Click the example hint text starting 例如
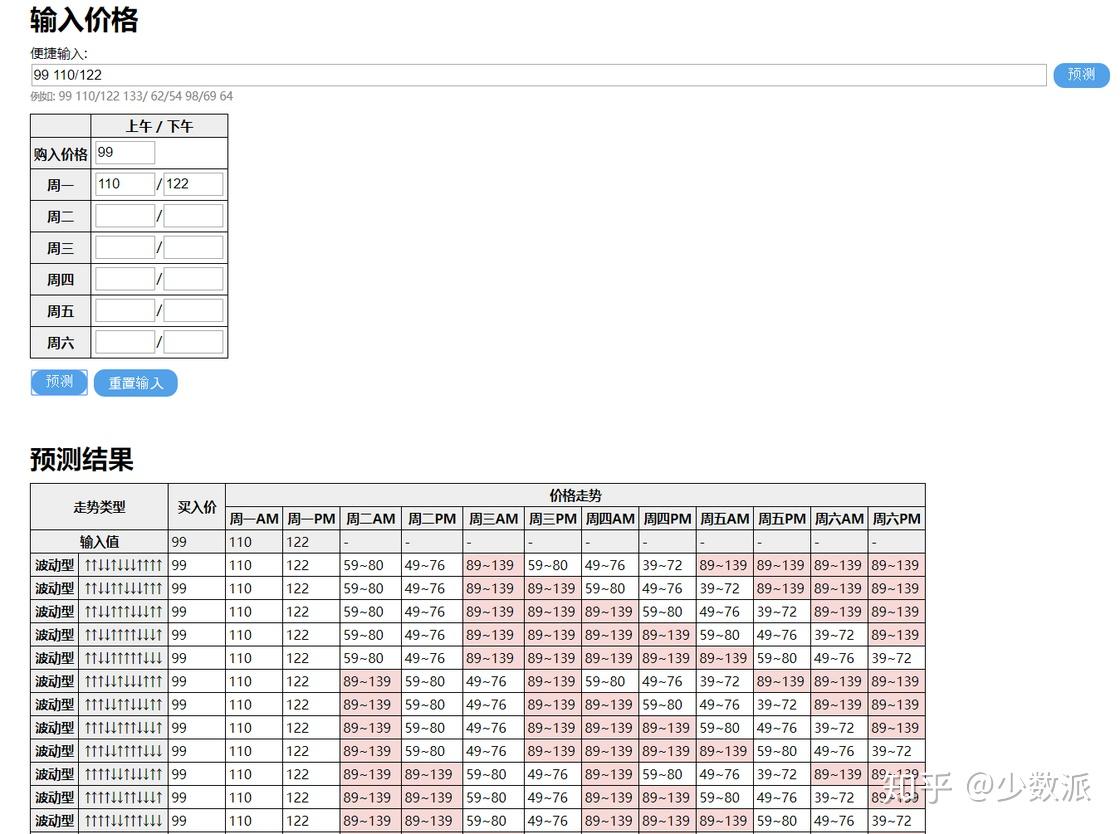Screen dimensions: 1120x834 pyautogui.click(x=131, y=96)
